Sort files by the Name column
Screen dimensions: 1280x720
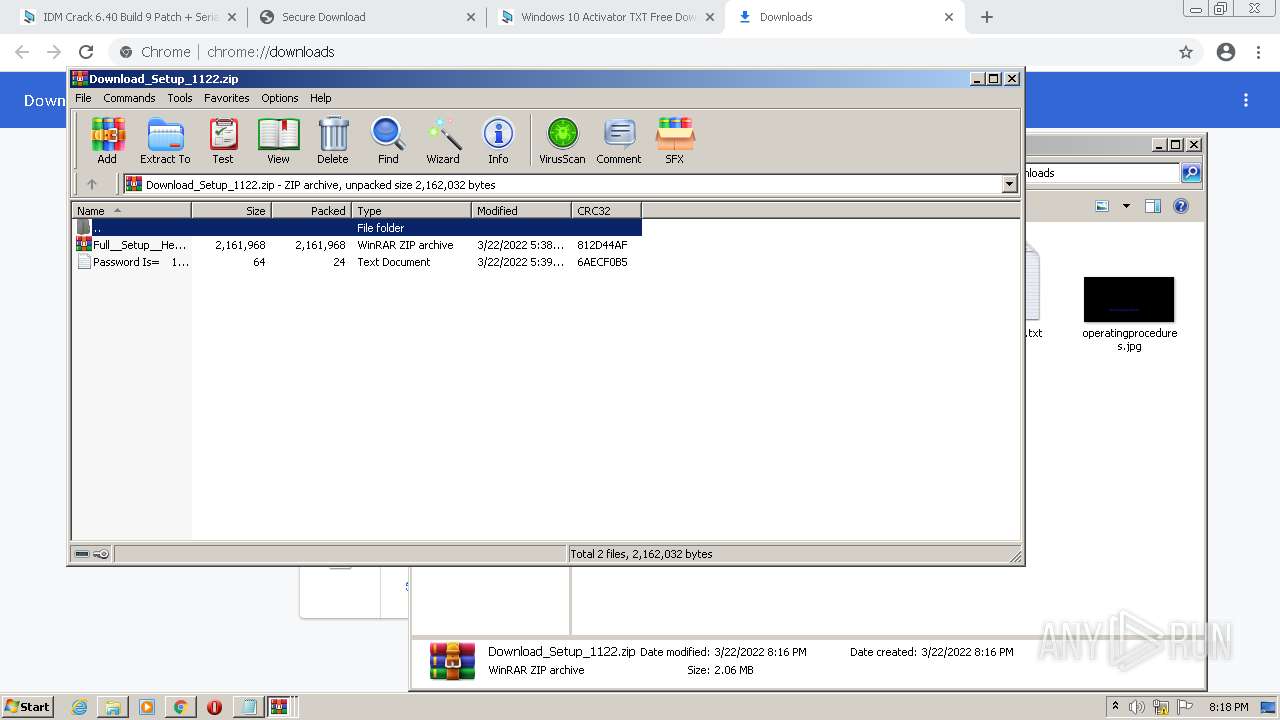coord(132,211)
